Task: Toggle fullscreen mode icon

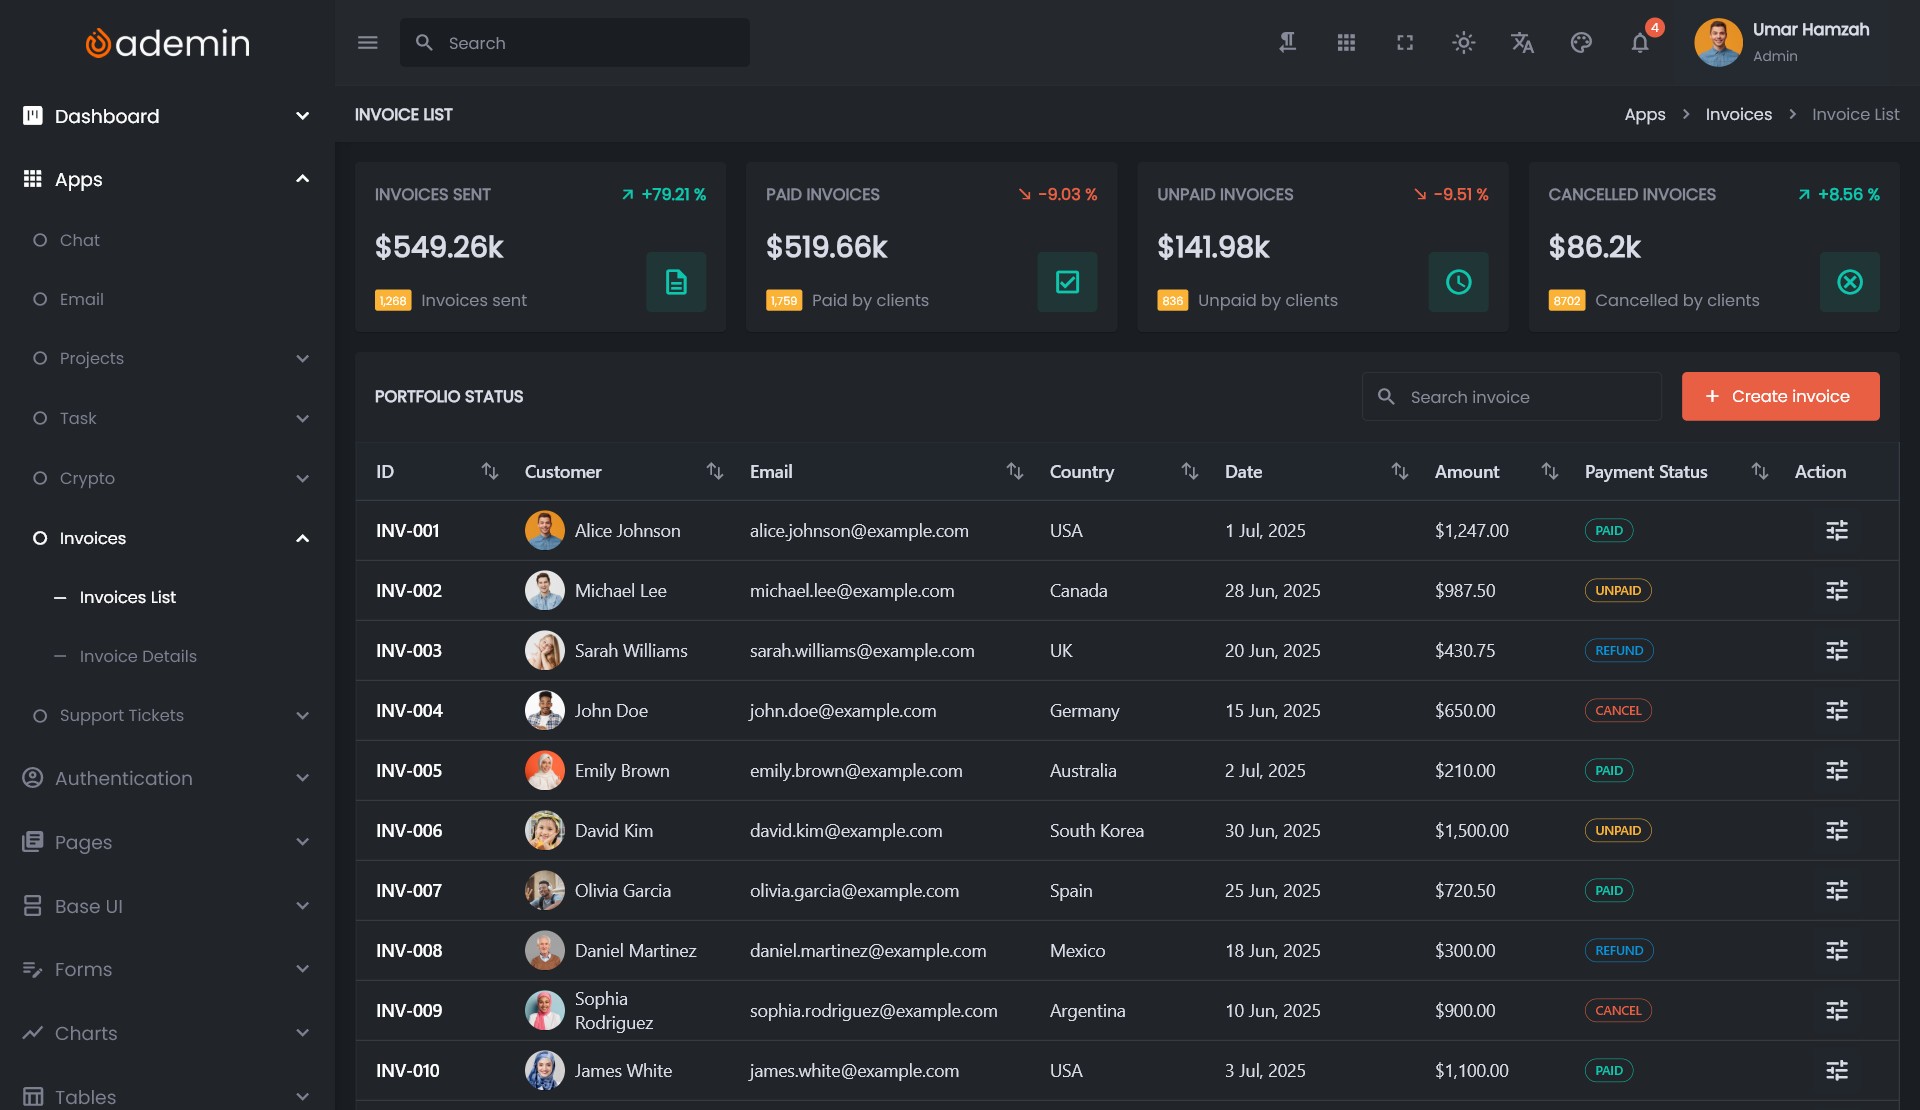Action: (x=1405, y=43)
